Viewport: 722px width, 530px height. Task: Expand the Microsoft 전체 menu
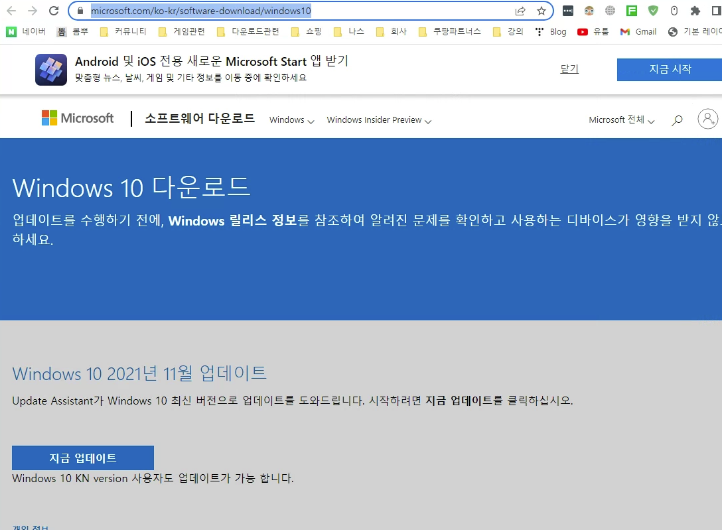(622, 120)
